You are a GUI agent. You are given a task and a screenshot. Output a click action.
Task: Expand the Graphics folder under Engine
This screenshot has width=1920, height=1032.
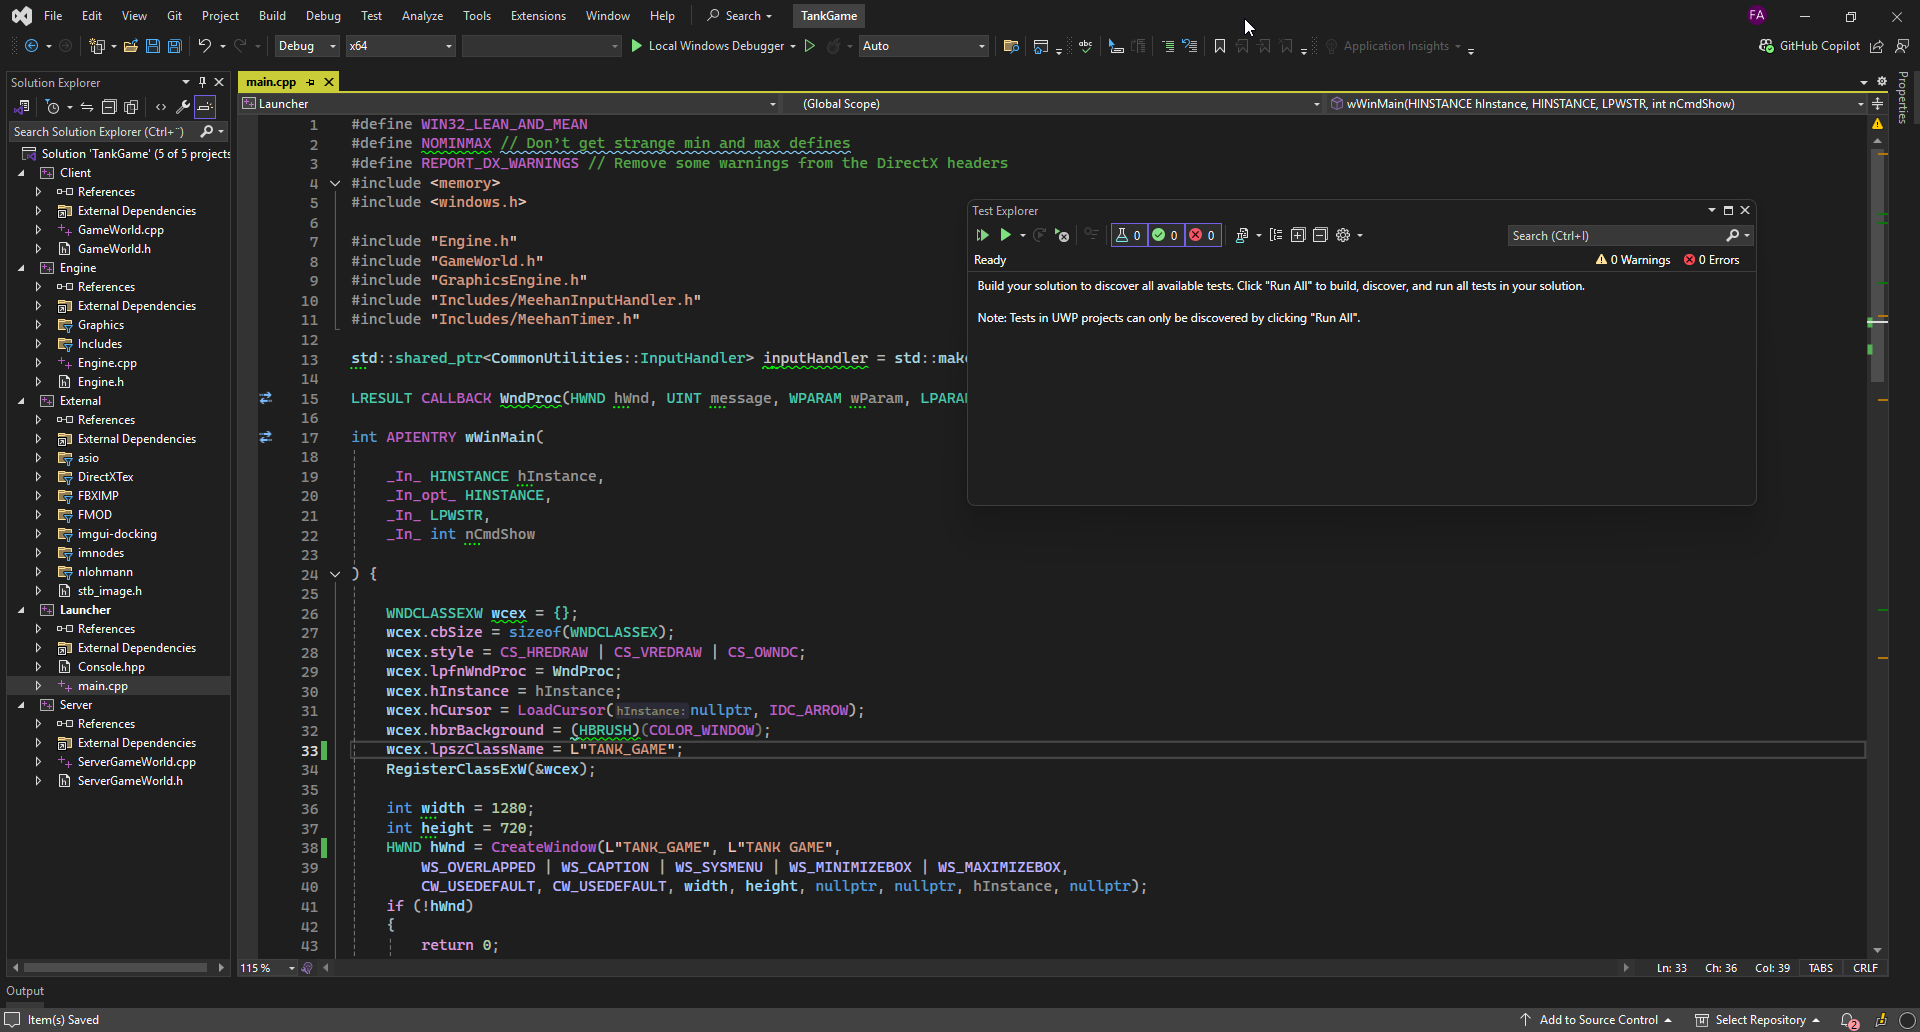[x=38, y=325]
